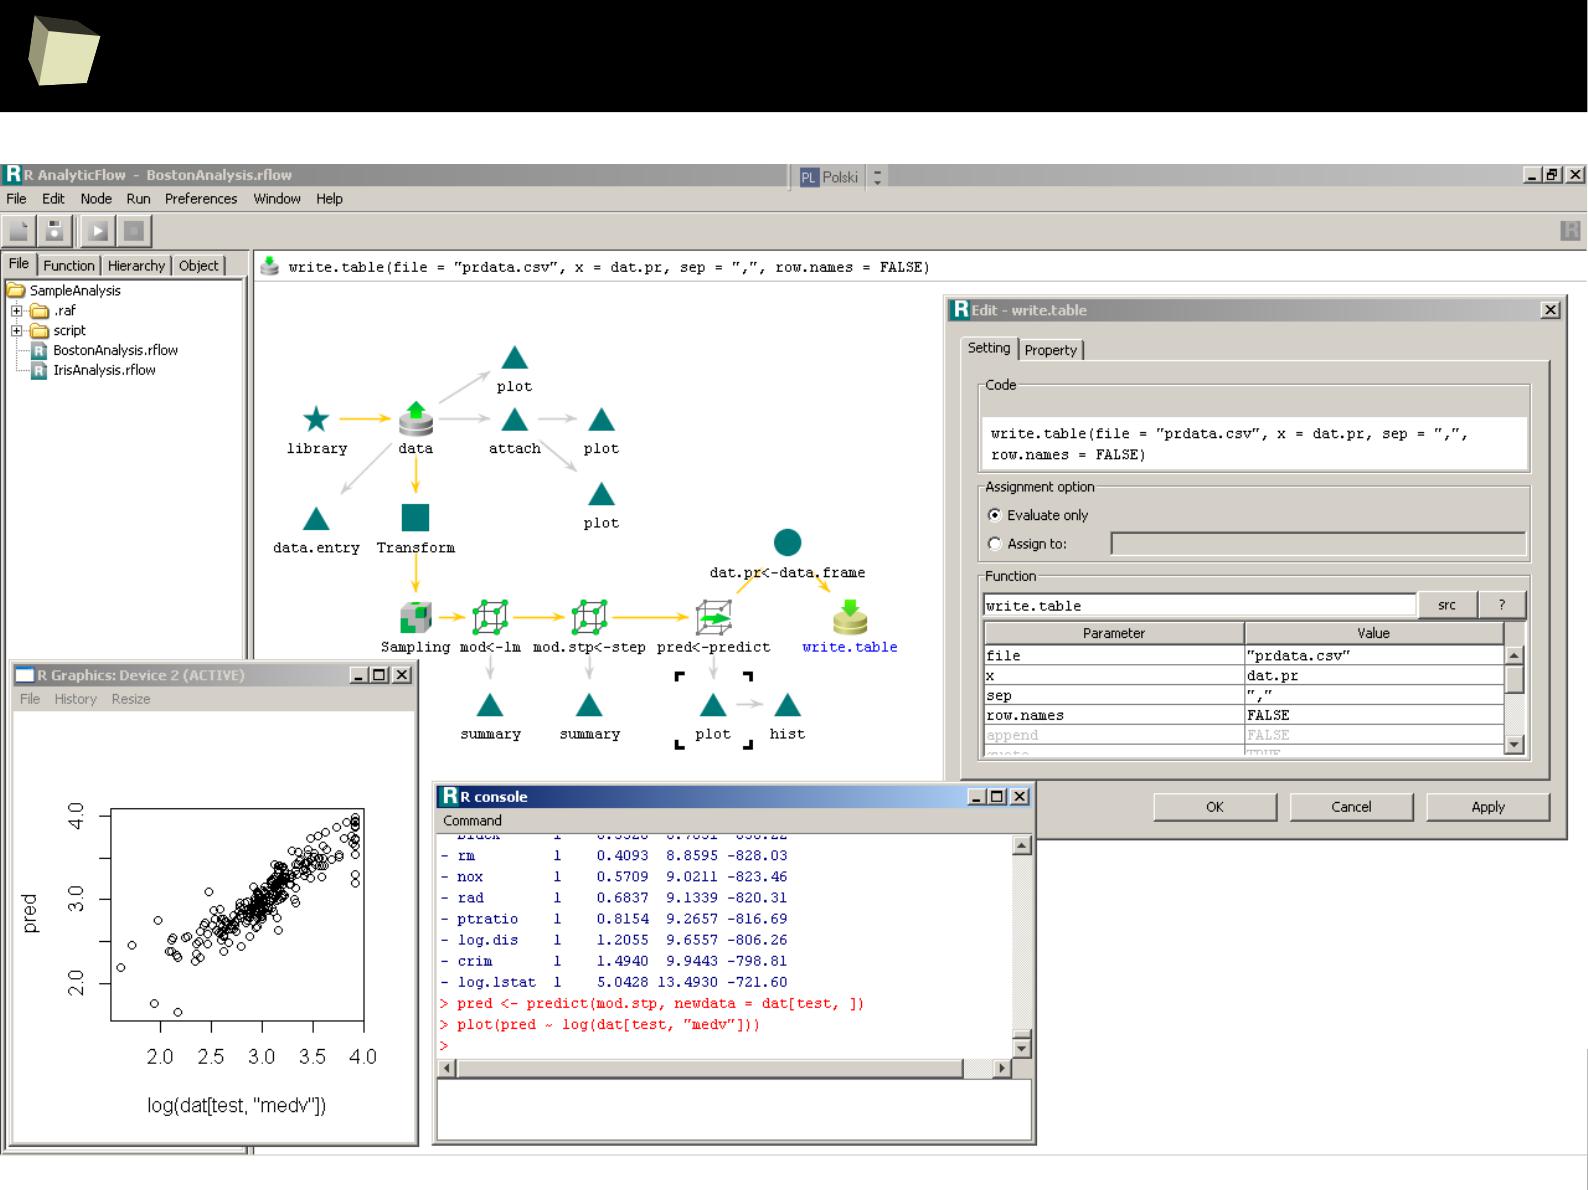Viewport: 1588px width, 1190px height.
Task: Click Cancel in the Edit dialog
Action: coord(1351,807)
